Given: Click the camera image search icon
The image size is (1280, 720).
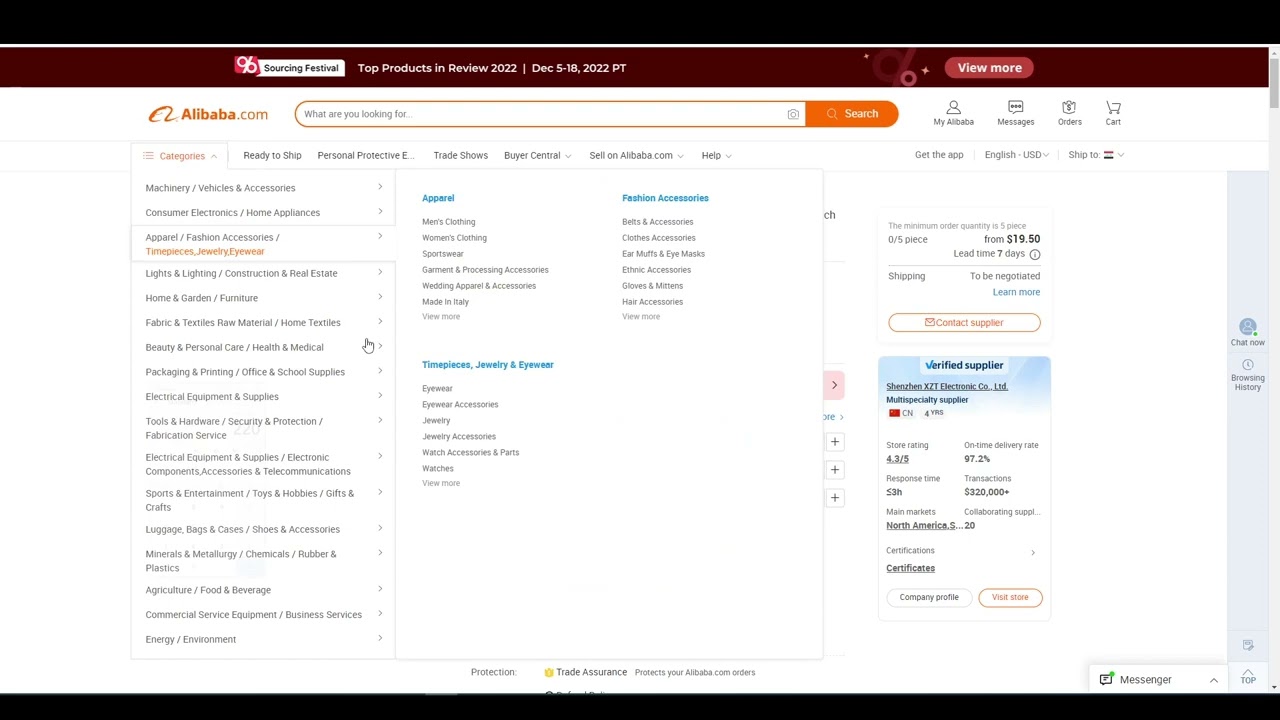Looking at the screenshot, I should pyautogui.click(x=793, y=114).
